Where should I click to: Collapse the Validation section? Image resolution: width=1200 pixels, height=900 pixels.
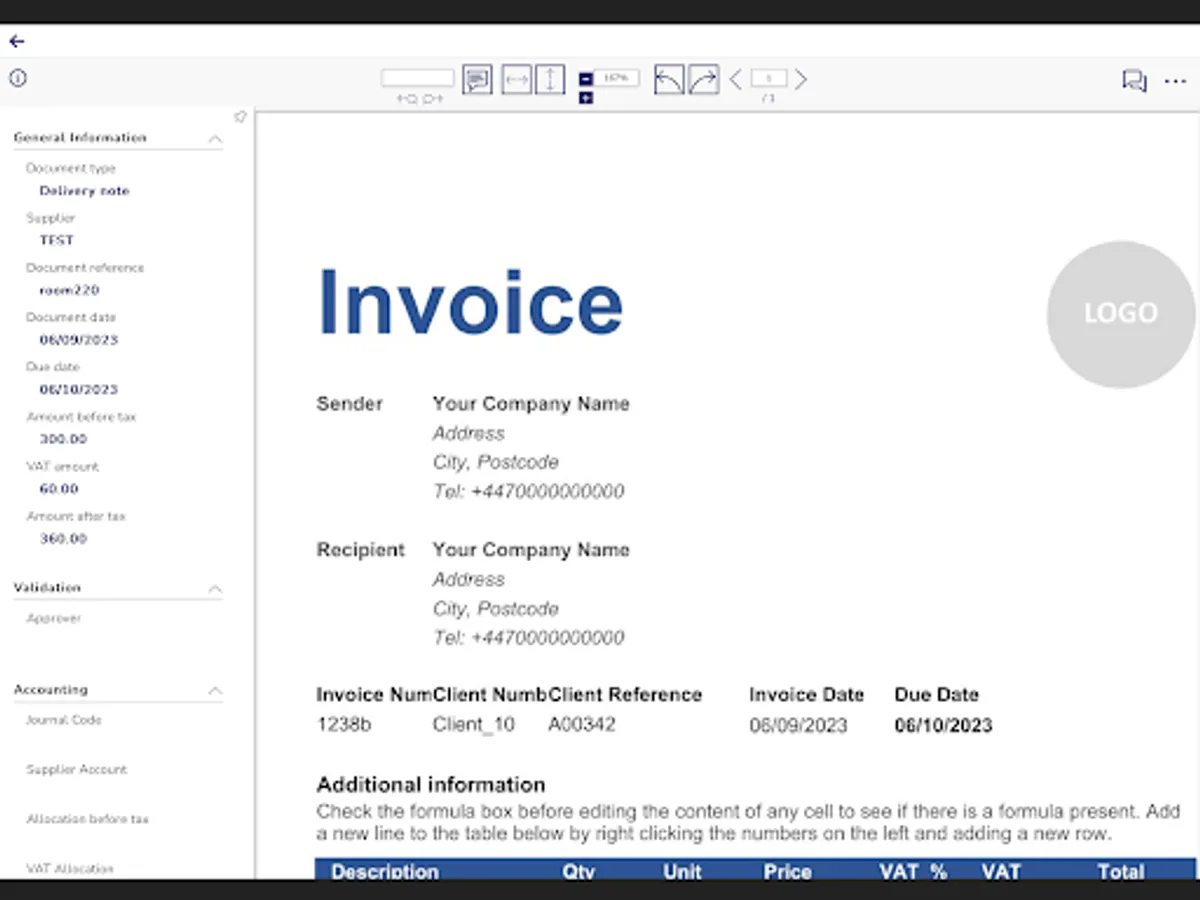[214, 589]
